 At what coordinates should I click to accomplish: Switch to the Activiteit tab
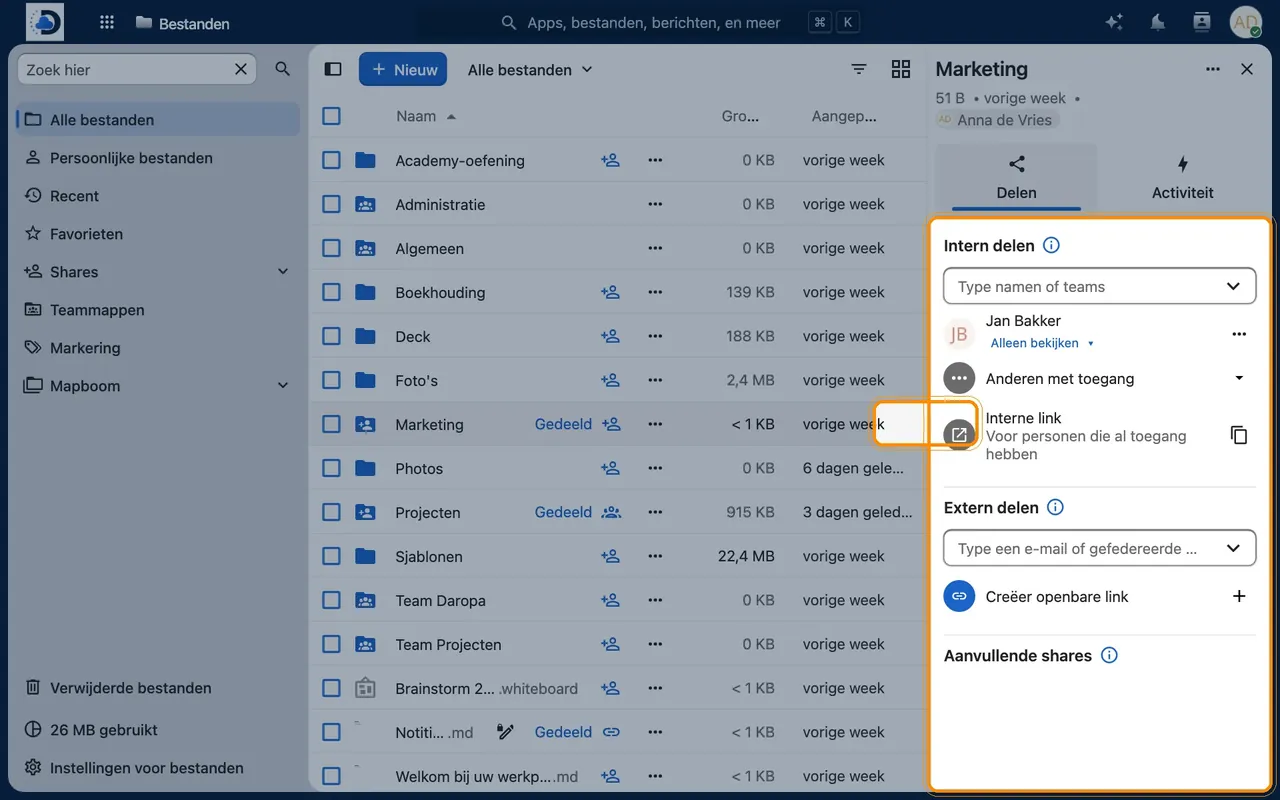[1183, 178]
